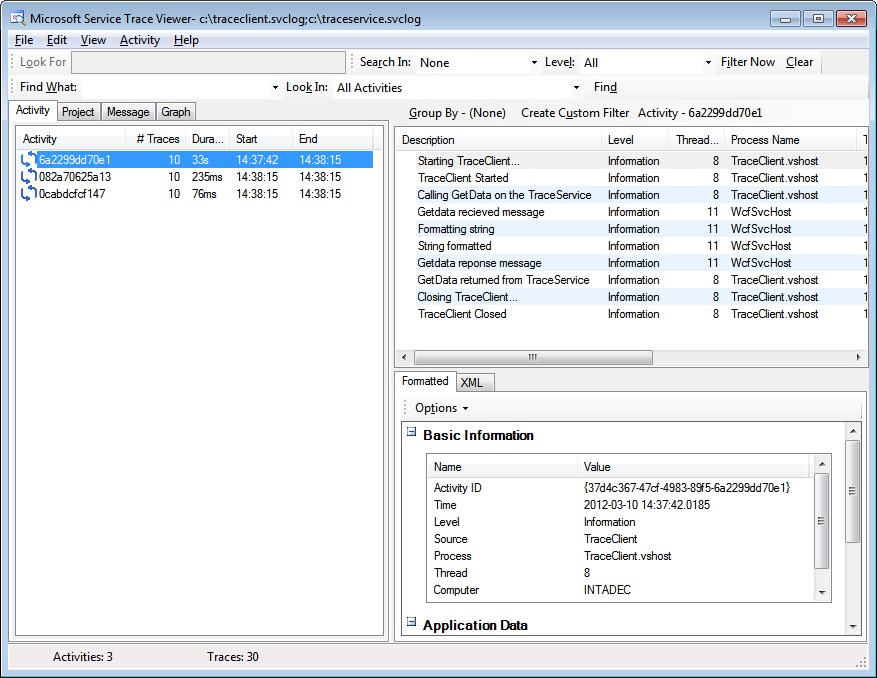Sort by the Start column header
Image resolution: width=877 pixels, height=678 pixels.
(x=261, y=139)
